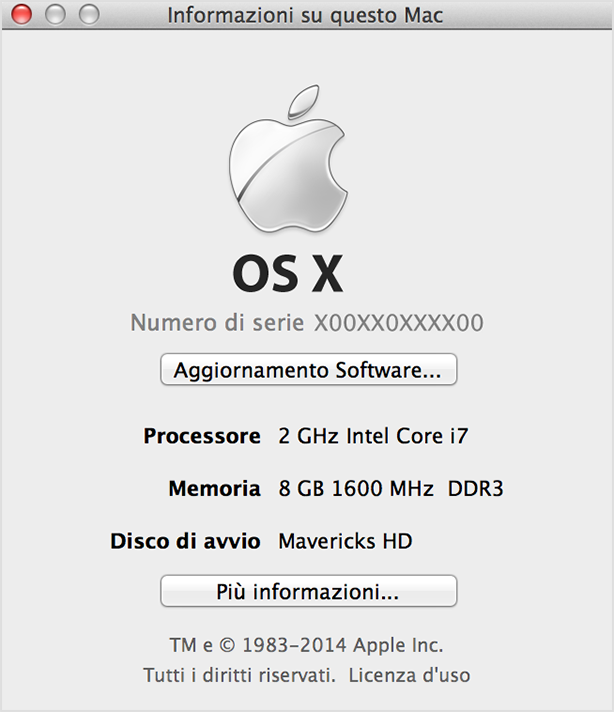Click the large OS X heading
The height and width of the screenshot is (712, 614).
pyautogui.click(x=288, y=274)
